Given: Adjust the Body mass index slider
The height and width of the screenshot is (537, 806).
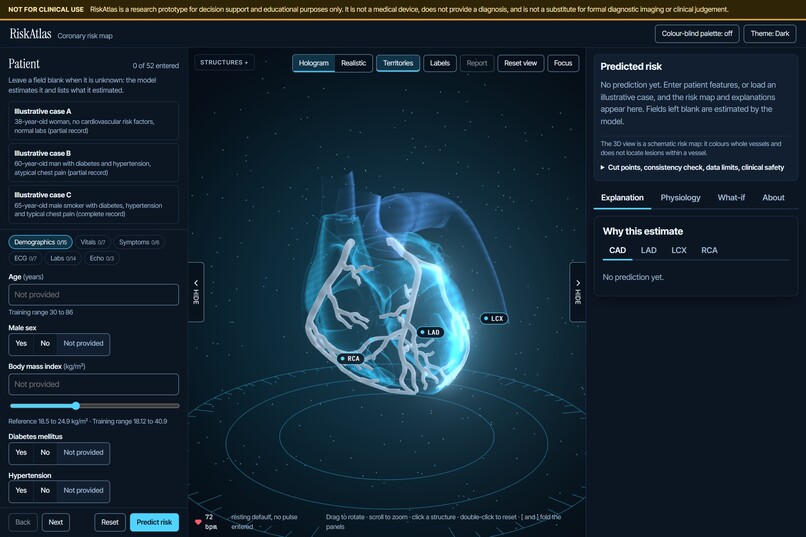Looking at the screenshot, I should tap(94, 406).
